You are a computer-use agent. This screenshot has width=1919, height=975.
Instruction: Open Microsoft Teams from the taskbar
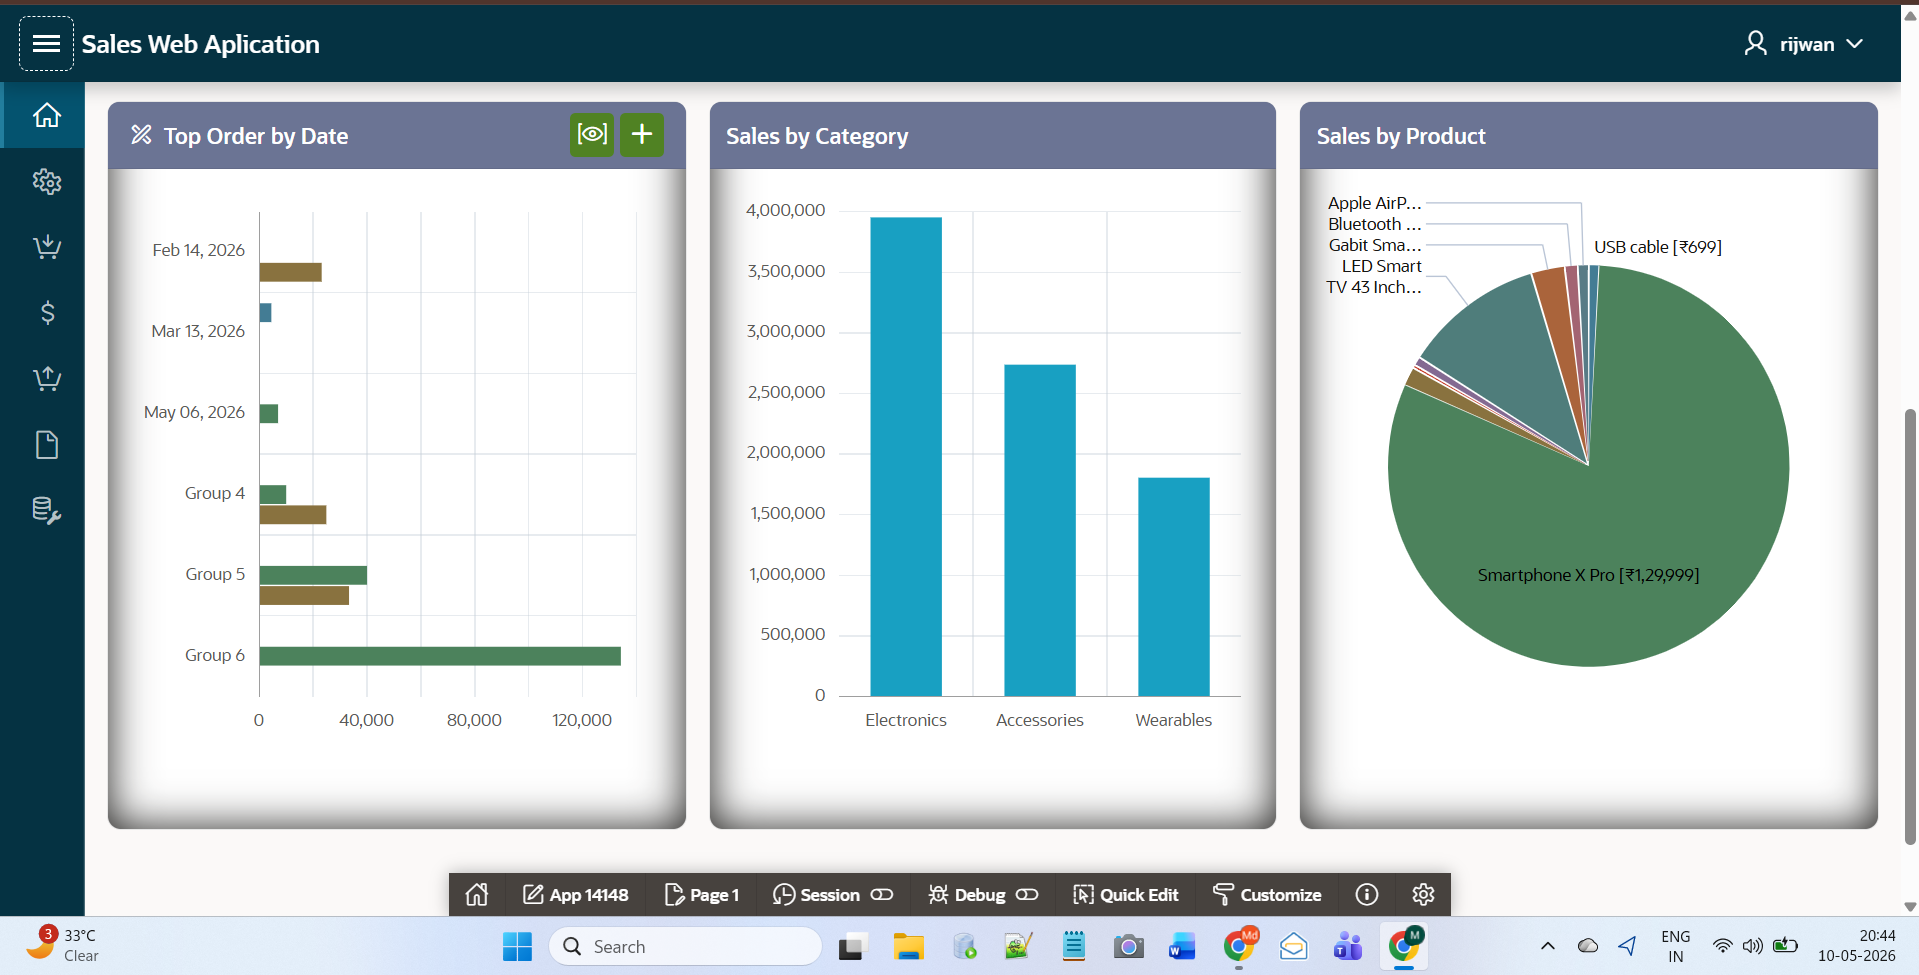(1348, 946)
